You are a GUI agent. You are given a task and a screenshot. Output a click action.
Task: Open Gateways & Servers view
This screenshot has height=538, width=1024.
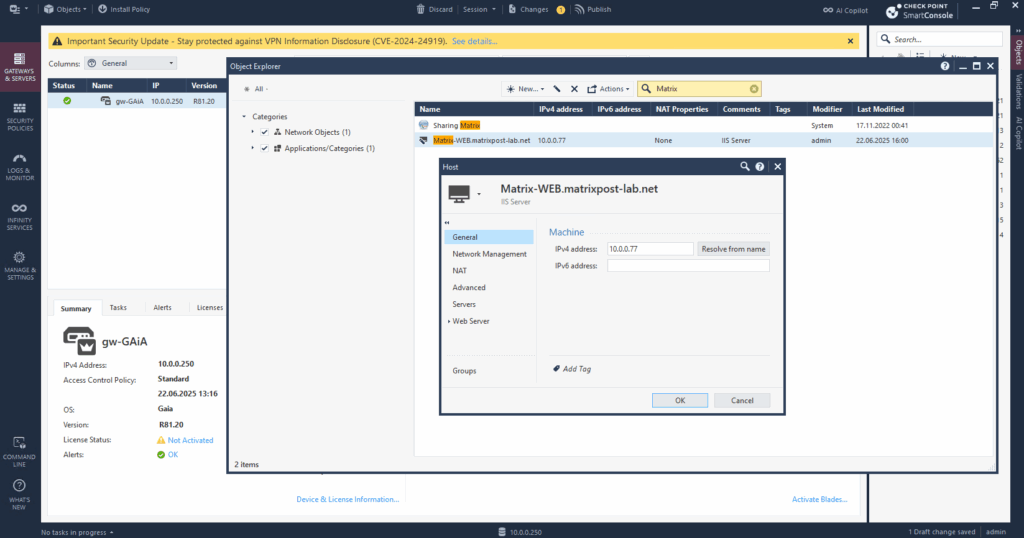20,66
